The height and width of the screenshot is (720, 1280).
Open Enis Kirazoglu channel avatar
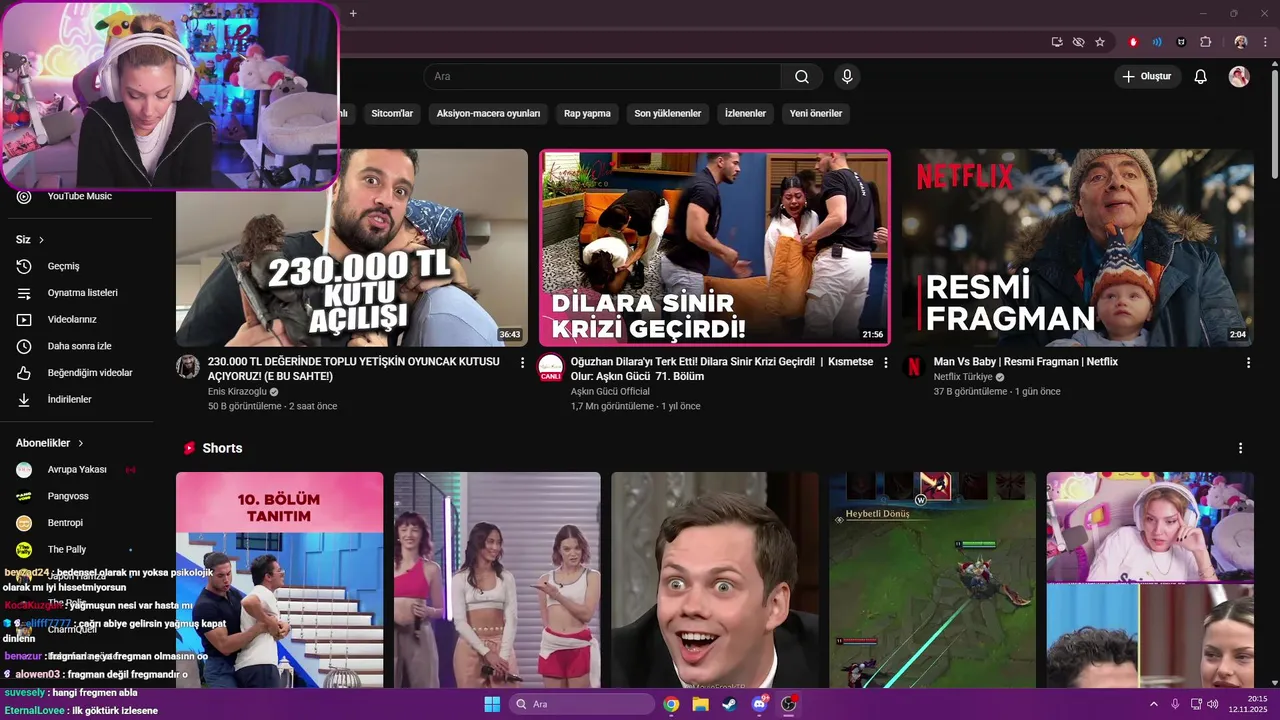pyautogui.click(x=188, y=367)
